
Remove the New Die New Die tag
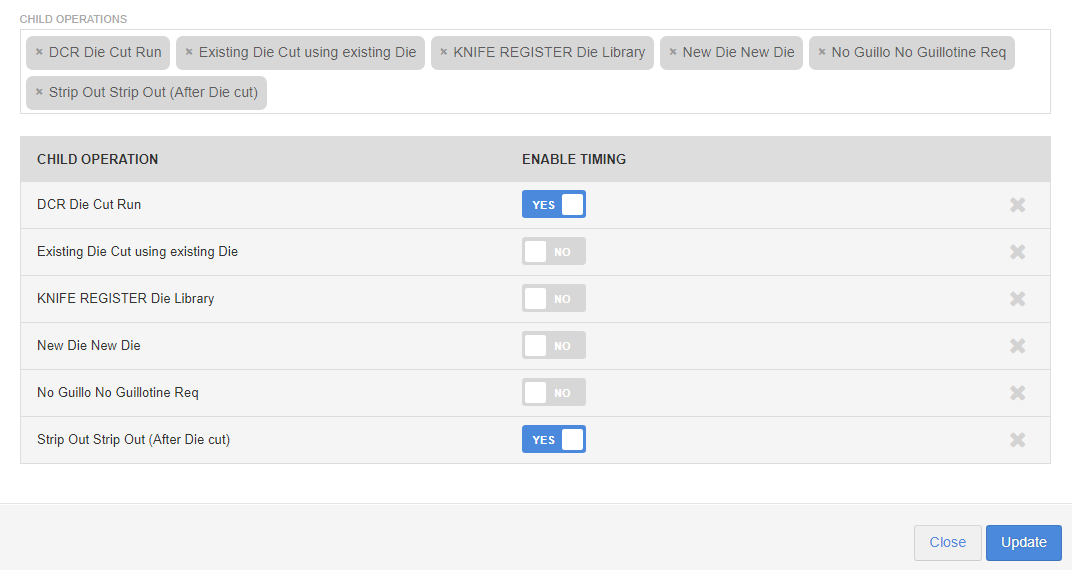pos(673,52)
